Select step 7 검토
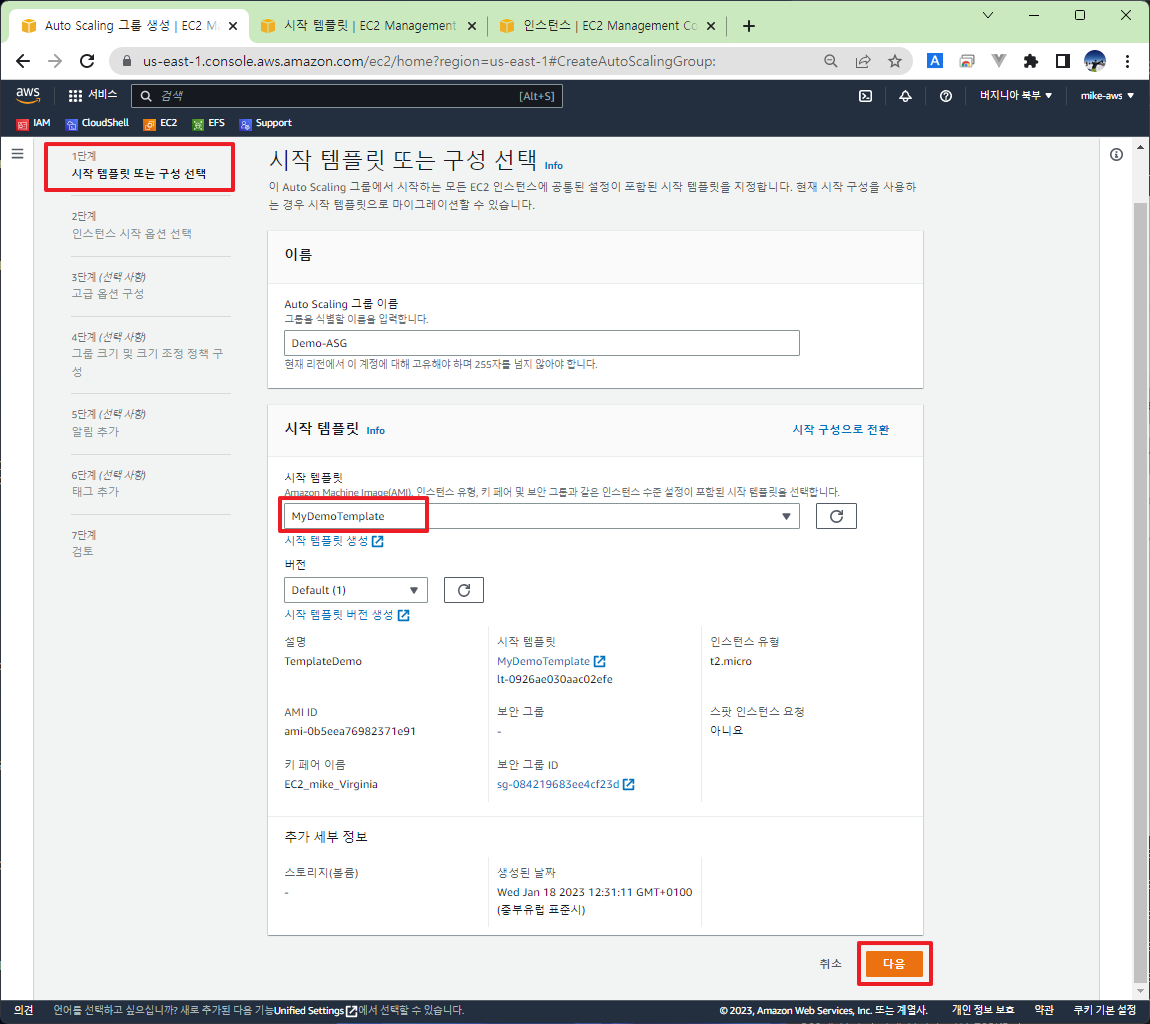This screenshot has width=1150, height=1024. click(82, 551)
